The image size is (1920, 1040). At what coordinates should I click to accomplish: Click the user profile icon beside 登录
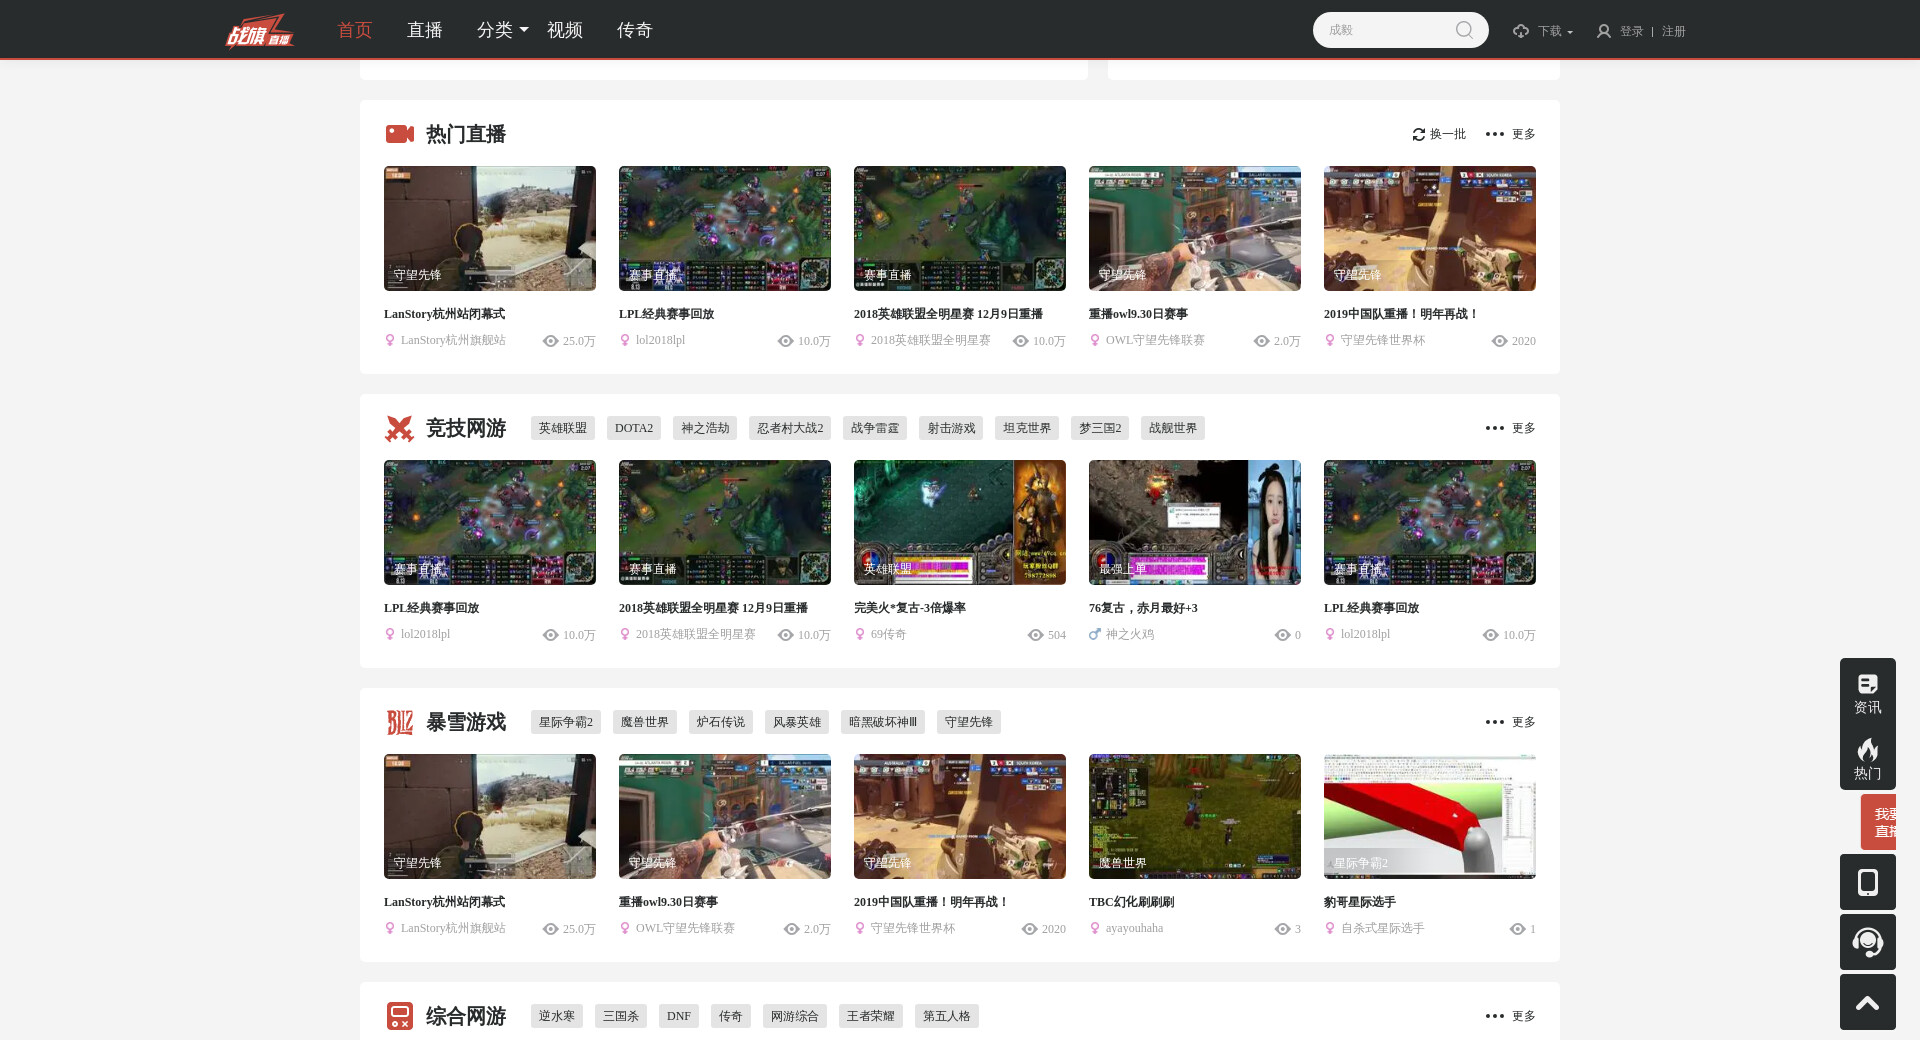(1604, 31)
